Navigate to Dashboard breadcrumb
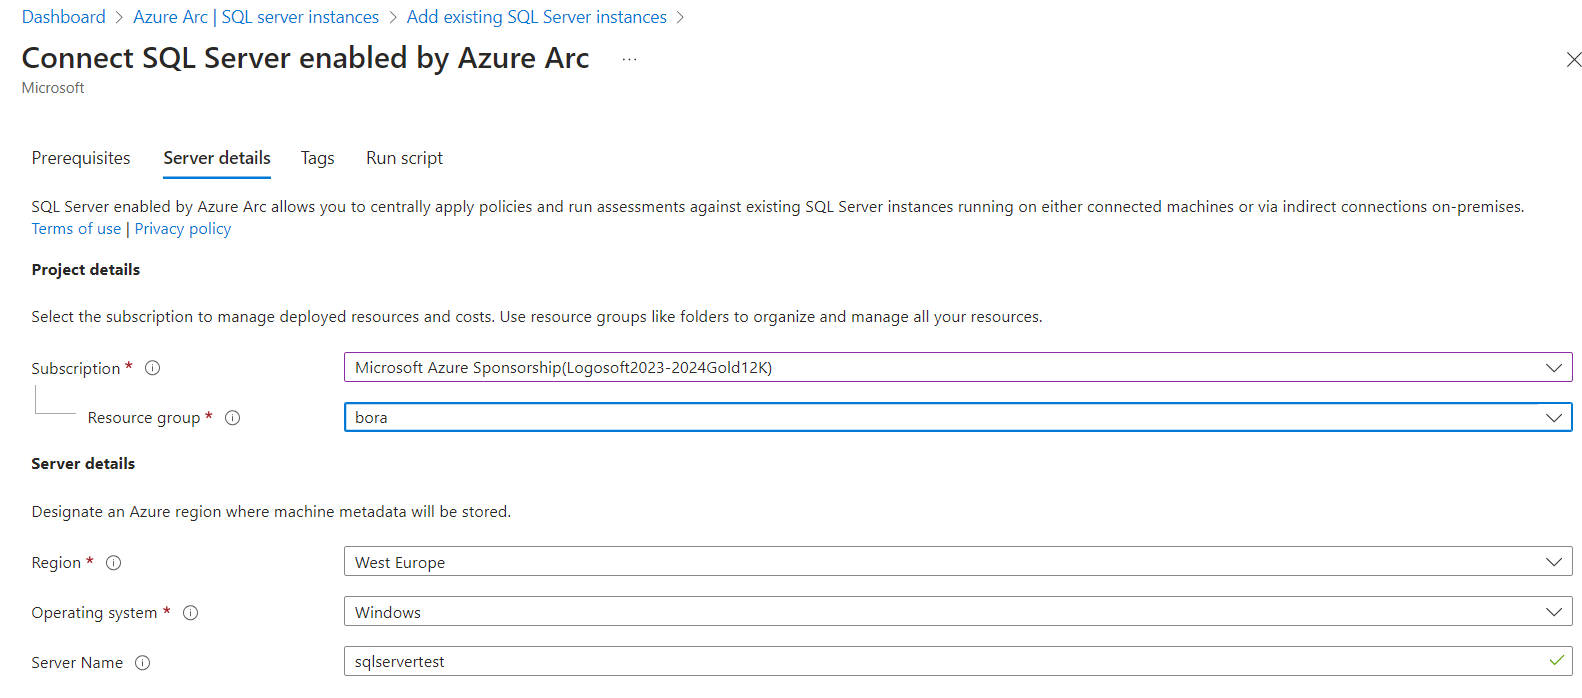1582x698 pixels. pyautogui.click(x=64, y=17)
